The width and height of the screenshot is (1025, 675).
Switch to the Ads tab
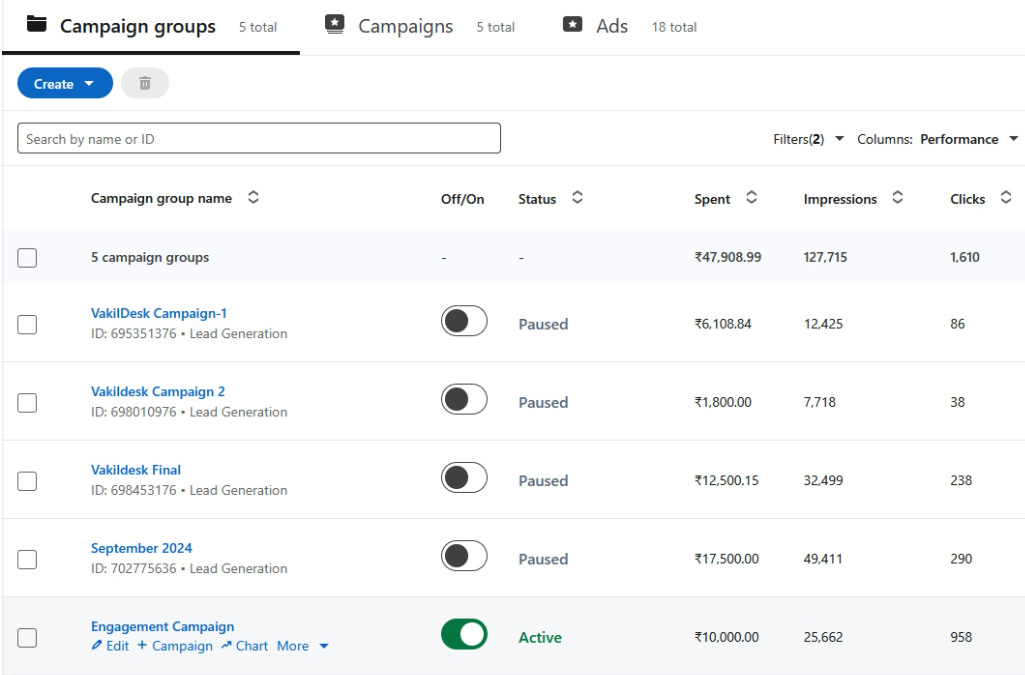[x=611, y=27]
